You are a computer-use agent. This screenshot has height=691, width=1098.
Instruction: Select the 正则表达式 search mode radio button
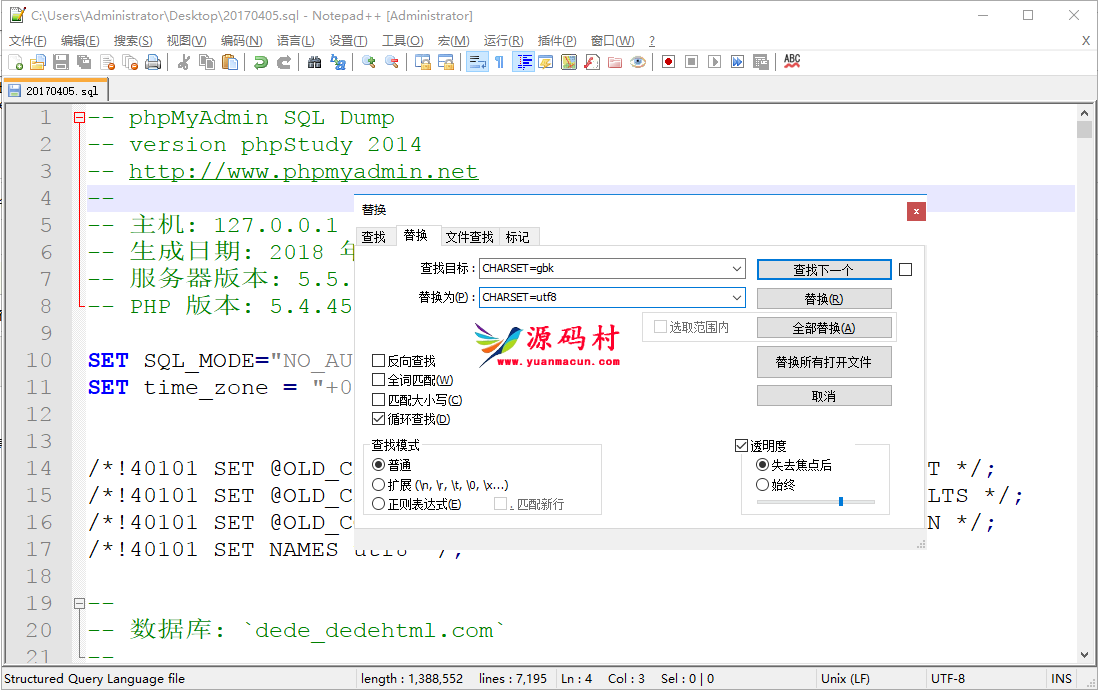(379, 503)
